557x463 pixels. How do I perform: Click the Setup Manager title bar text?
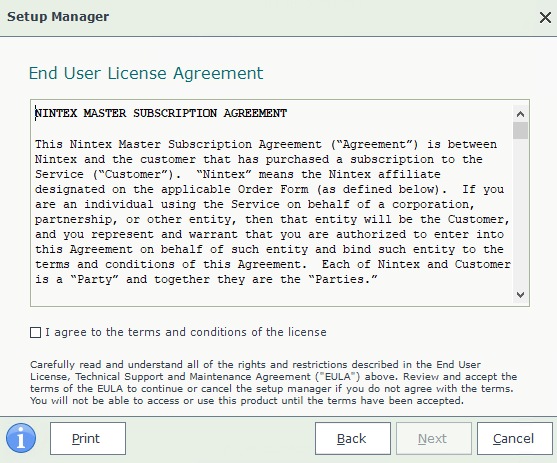[58, 17]
